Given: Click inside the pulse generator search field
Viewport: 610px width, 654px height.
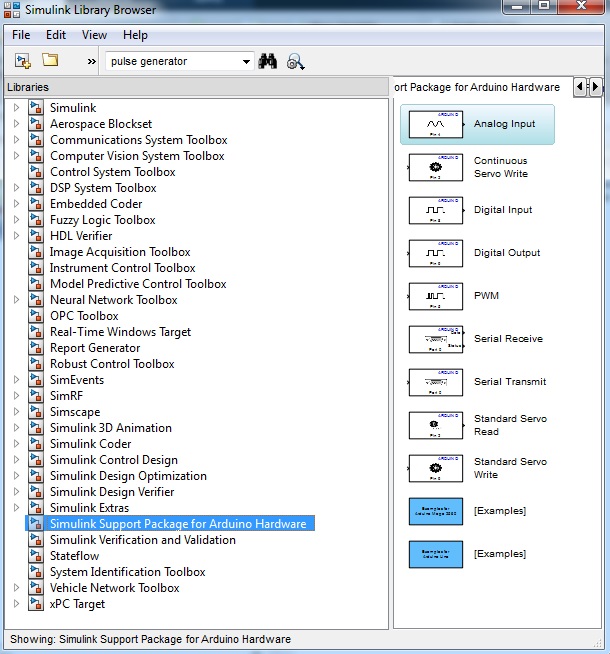Looking at the screenshot, I should 174,61.
